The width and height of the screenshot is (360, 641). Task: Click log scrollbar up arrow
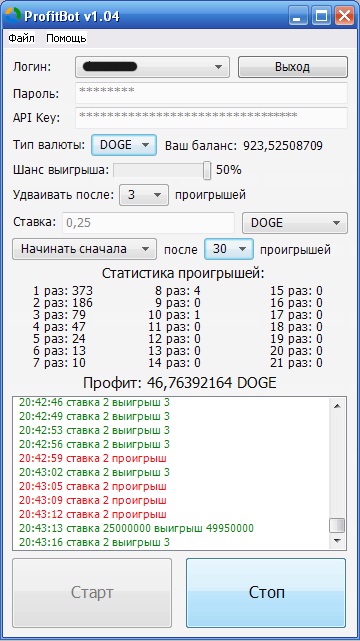338,406
